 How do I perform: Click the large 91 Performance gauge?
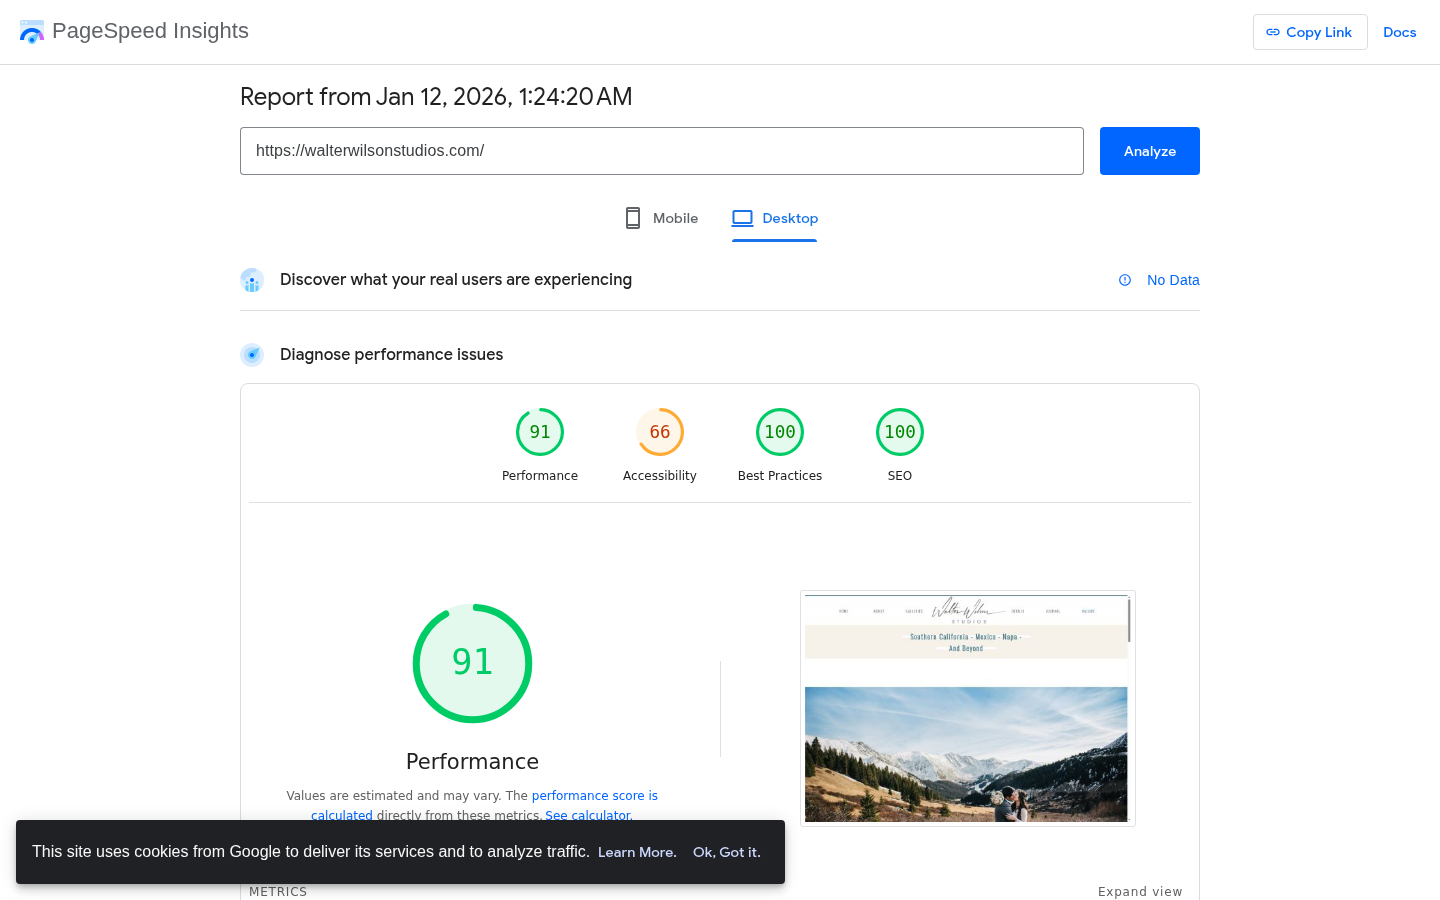[x=472, y=663]
